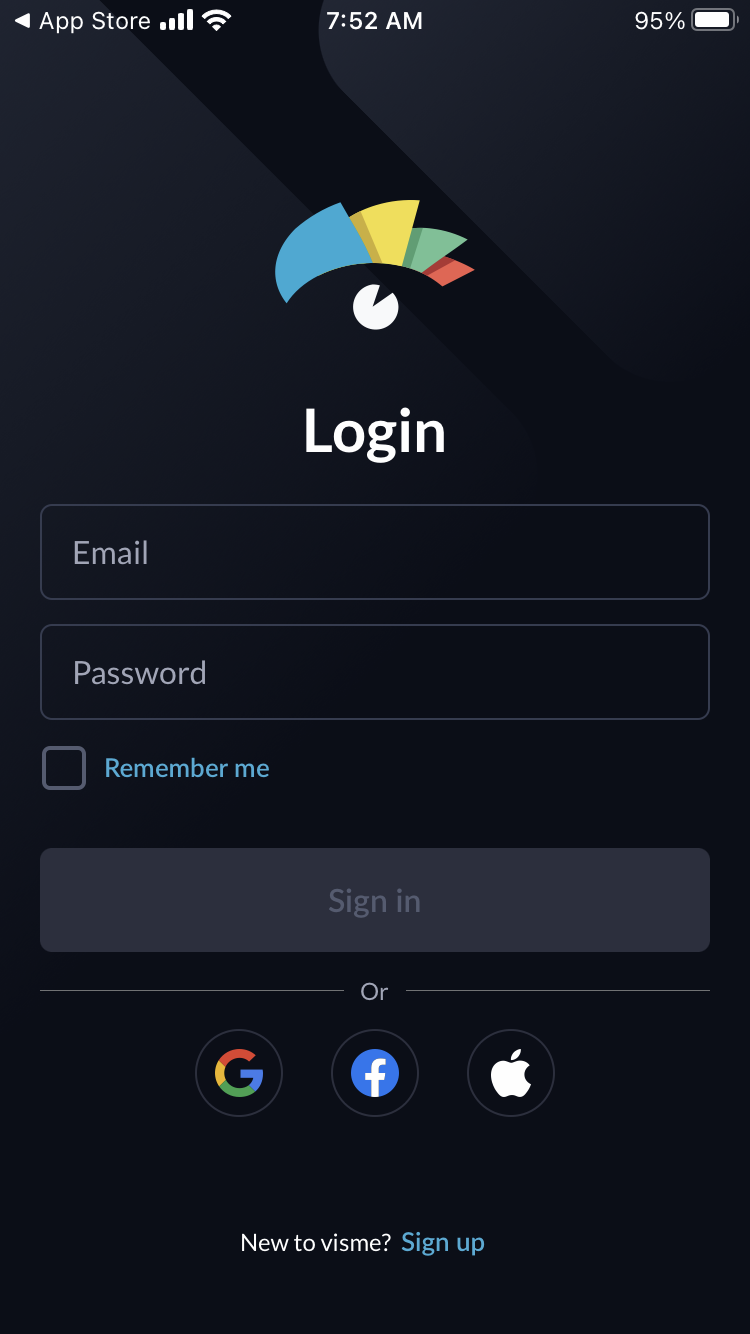This screenshot has height=1334, width=750.
Task: Tap the 7:52 AM clock
Action: tap(375, 20)
